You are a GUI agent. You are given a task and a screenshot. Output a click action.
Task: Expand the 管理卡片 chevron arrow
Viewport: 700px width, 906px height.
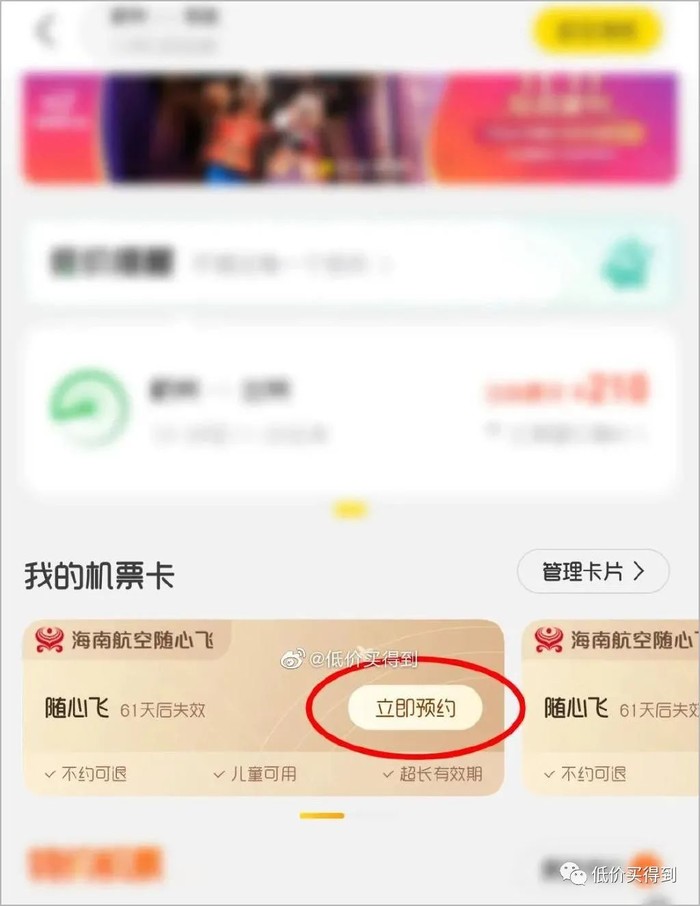[x=639, y=571]
